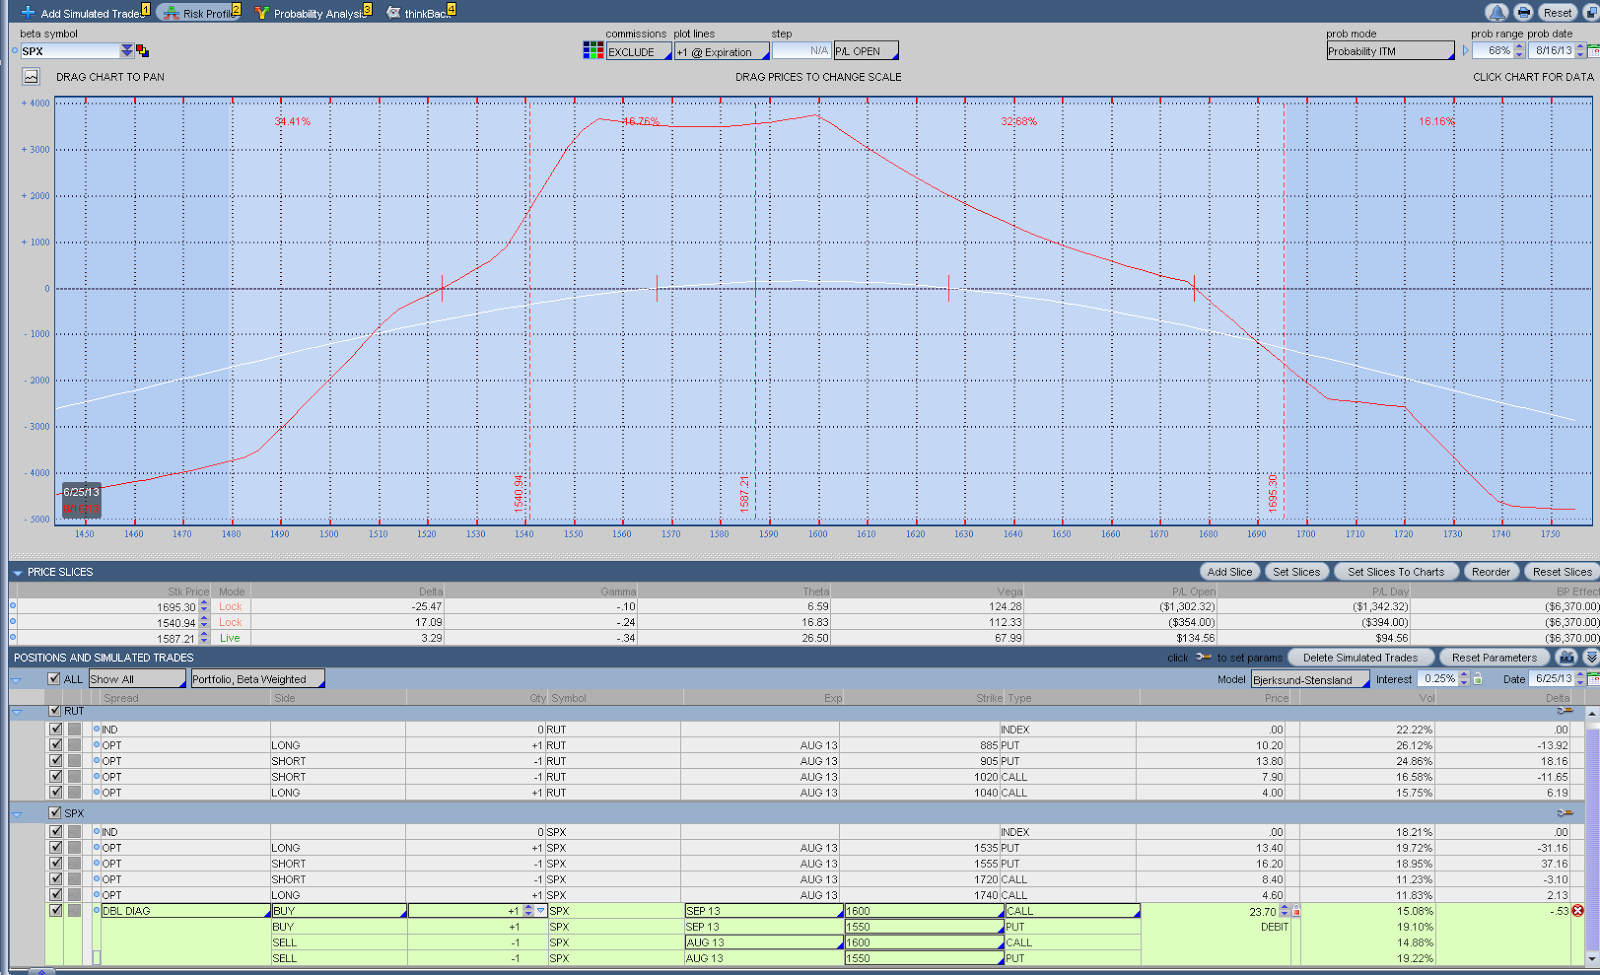Click the Set Slices To Charts button
Image resolution: width=1600 pixels, height=975 pixels.
(x=1395, y=572)
